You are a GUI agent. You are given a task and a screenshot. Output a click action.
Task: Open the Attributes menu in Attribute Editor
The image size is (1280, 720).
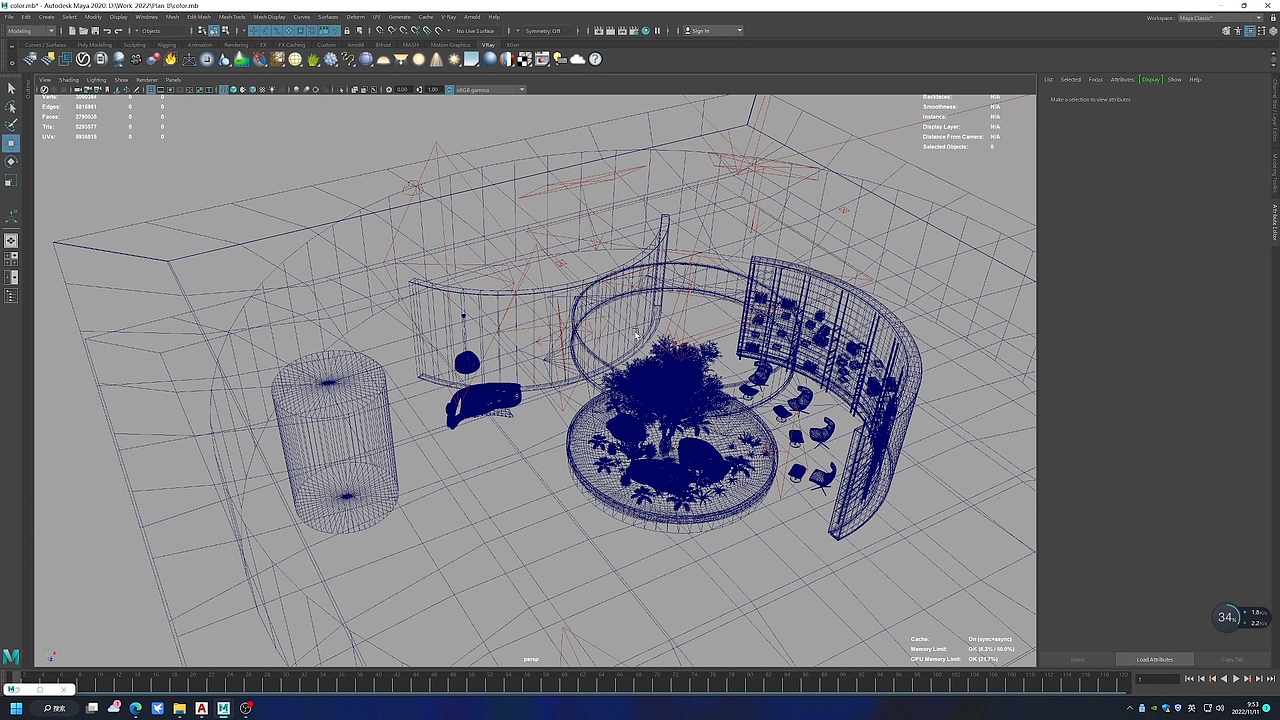(x=1122, y=80)
